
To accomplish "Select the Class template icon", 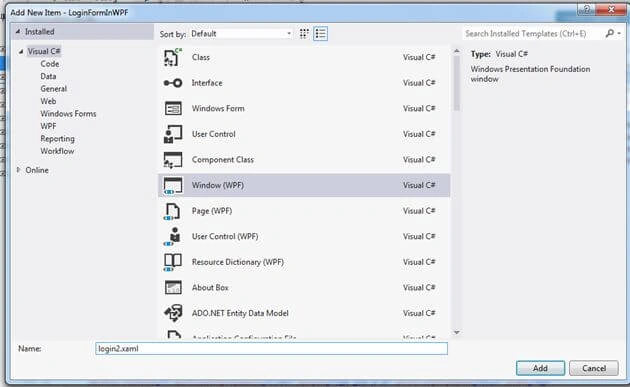I will click(x=173, y=57).
